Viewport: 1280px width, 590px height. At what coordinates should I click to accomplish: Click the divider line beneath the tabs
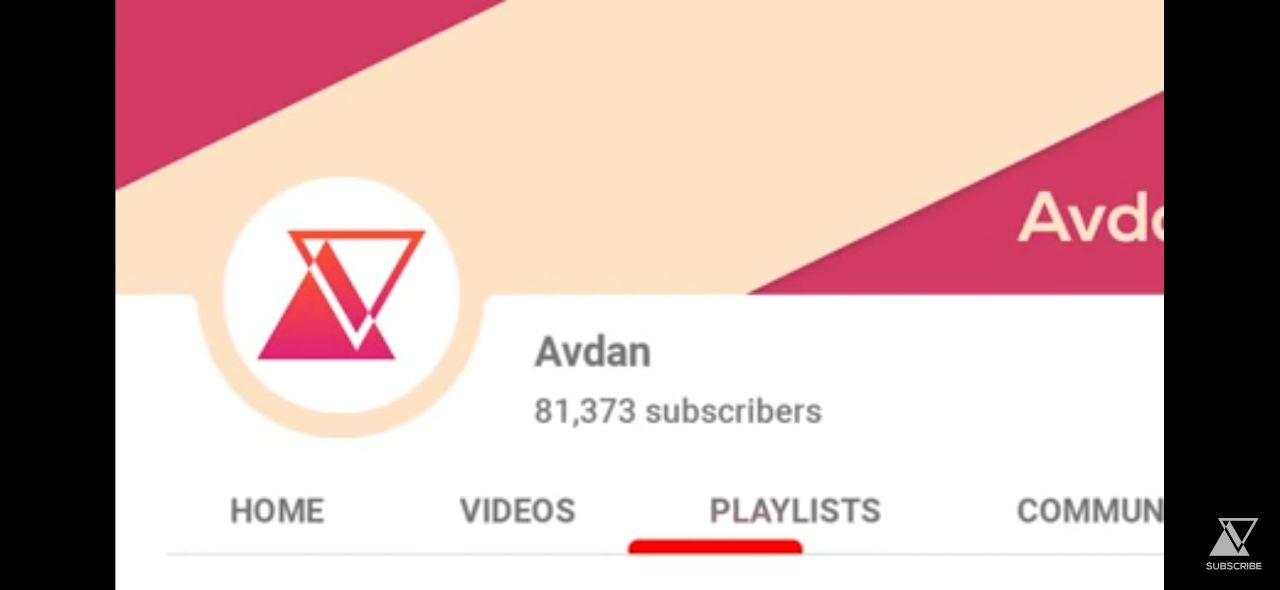665,554
